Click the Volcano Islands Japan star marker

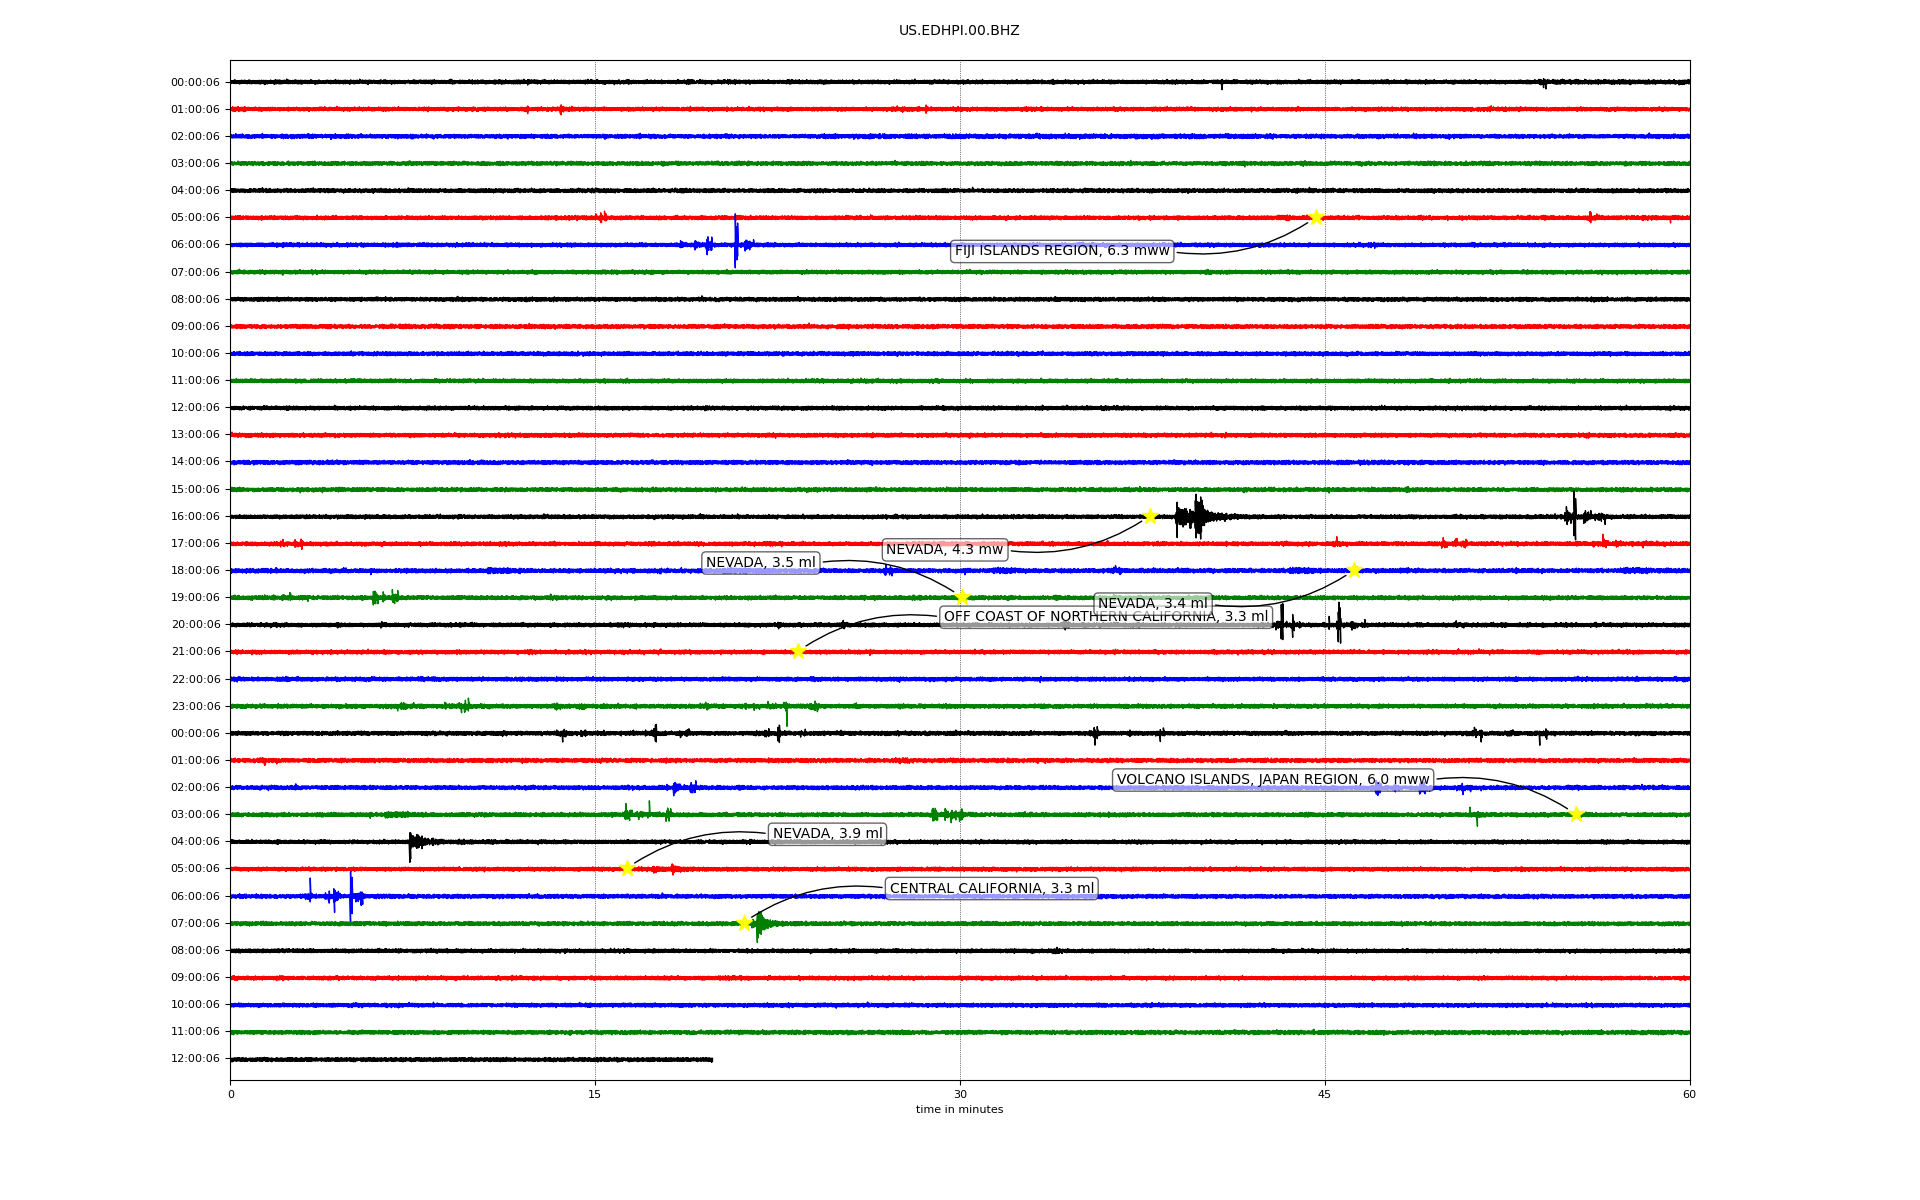1576,814
